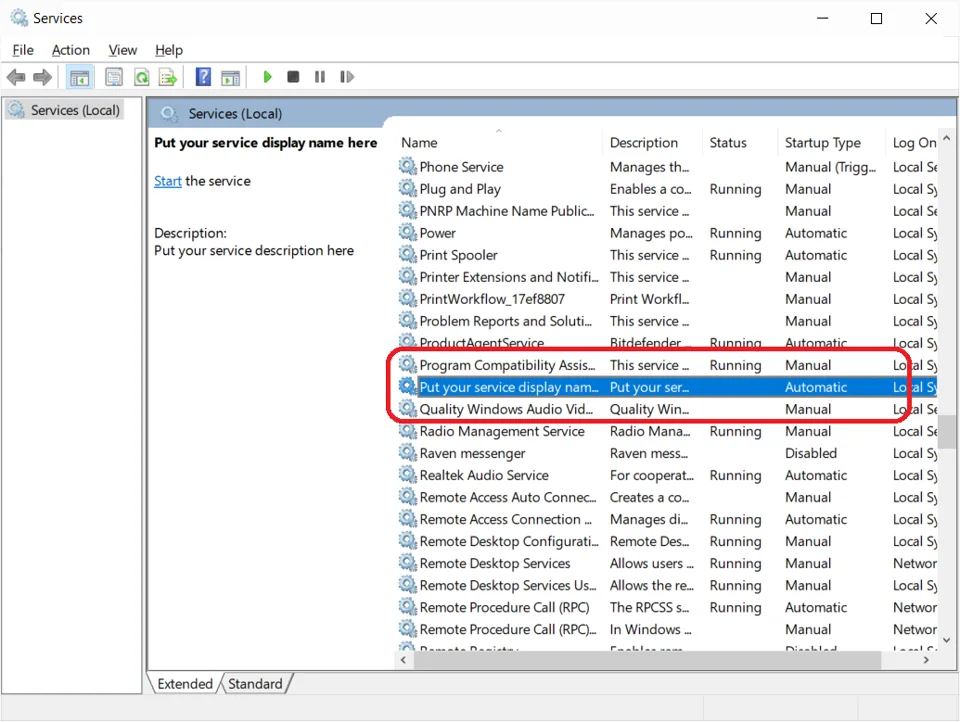Screen dimensions: 960x722
Task: Click the gear icon beside Power
Action: point(408,232)
